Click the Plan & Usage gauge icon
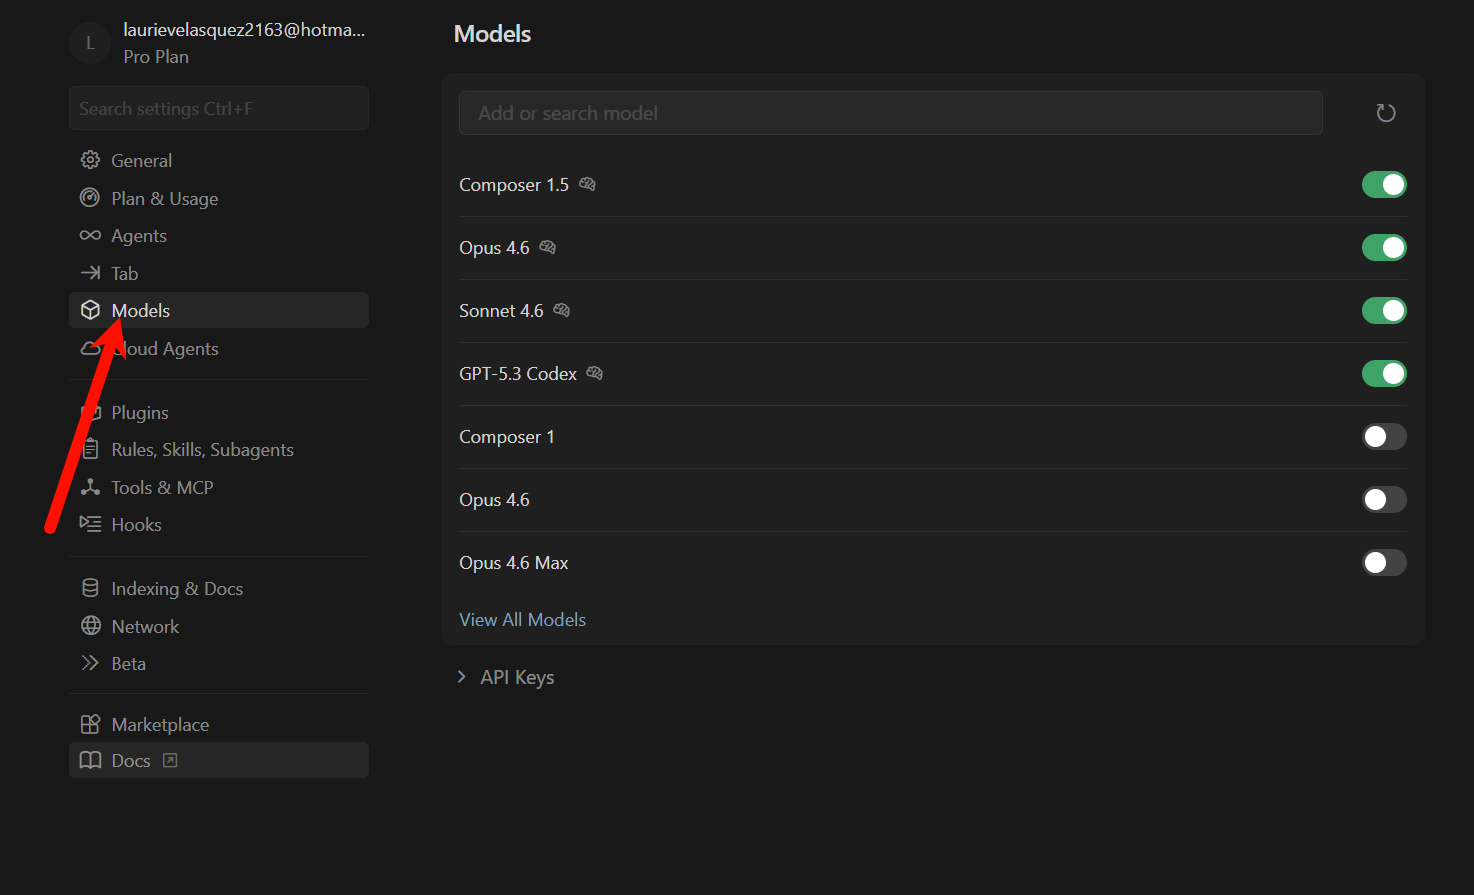This screenshot has width=1474, height=895. click(x=90, y=198)
